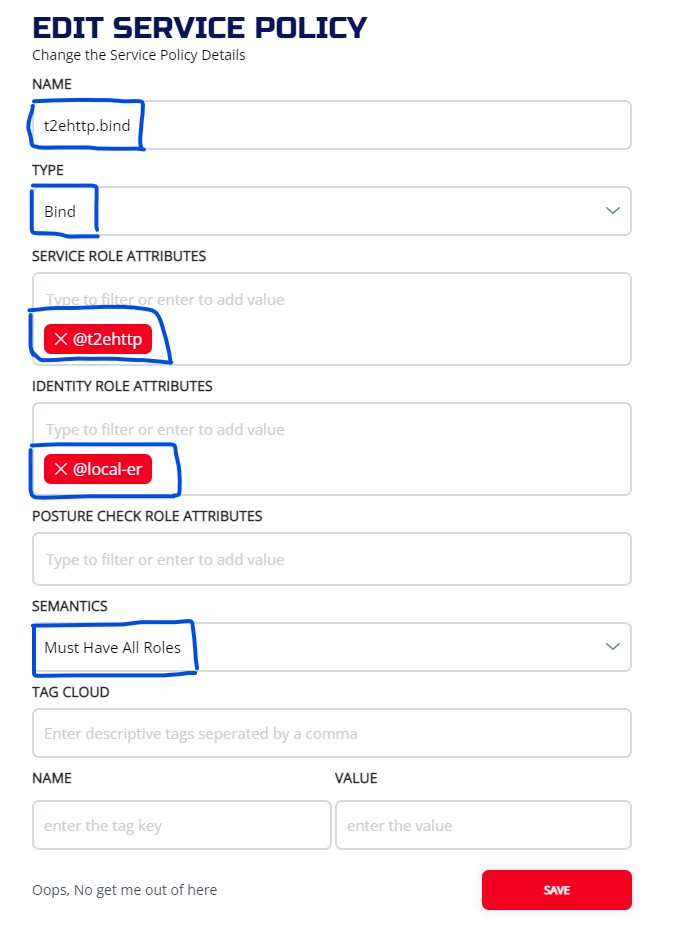This screenshot has height=938, width=693.
Task: Click the Edit Service Policy heading
Action: coord(199,27)
